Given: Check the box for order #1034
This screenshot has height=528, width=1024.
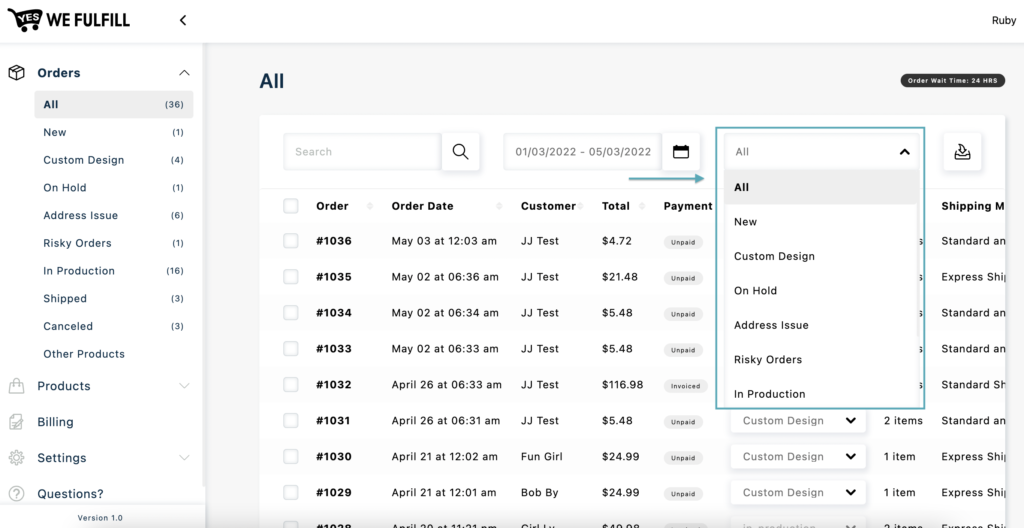Looking at the screenshot, I should 291,313.
